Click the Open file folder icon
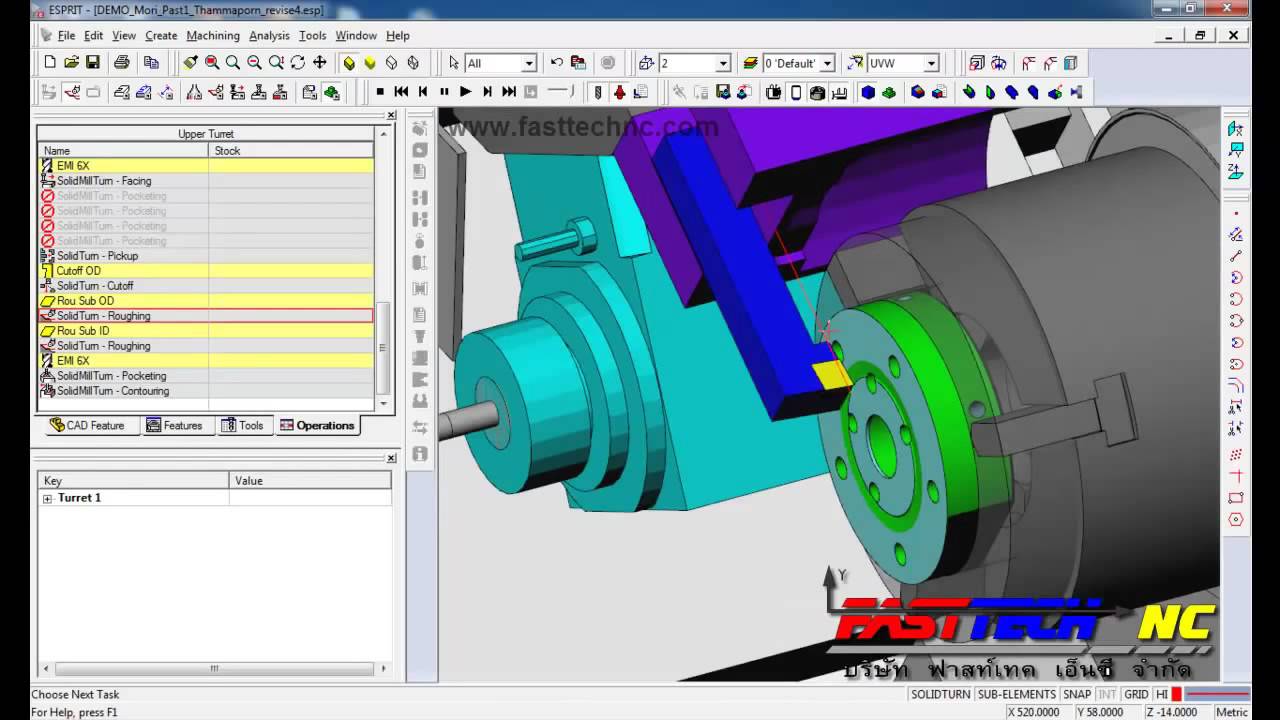1280x720 pixels. point(71,62)
